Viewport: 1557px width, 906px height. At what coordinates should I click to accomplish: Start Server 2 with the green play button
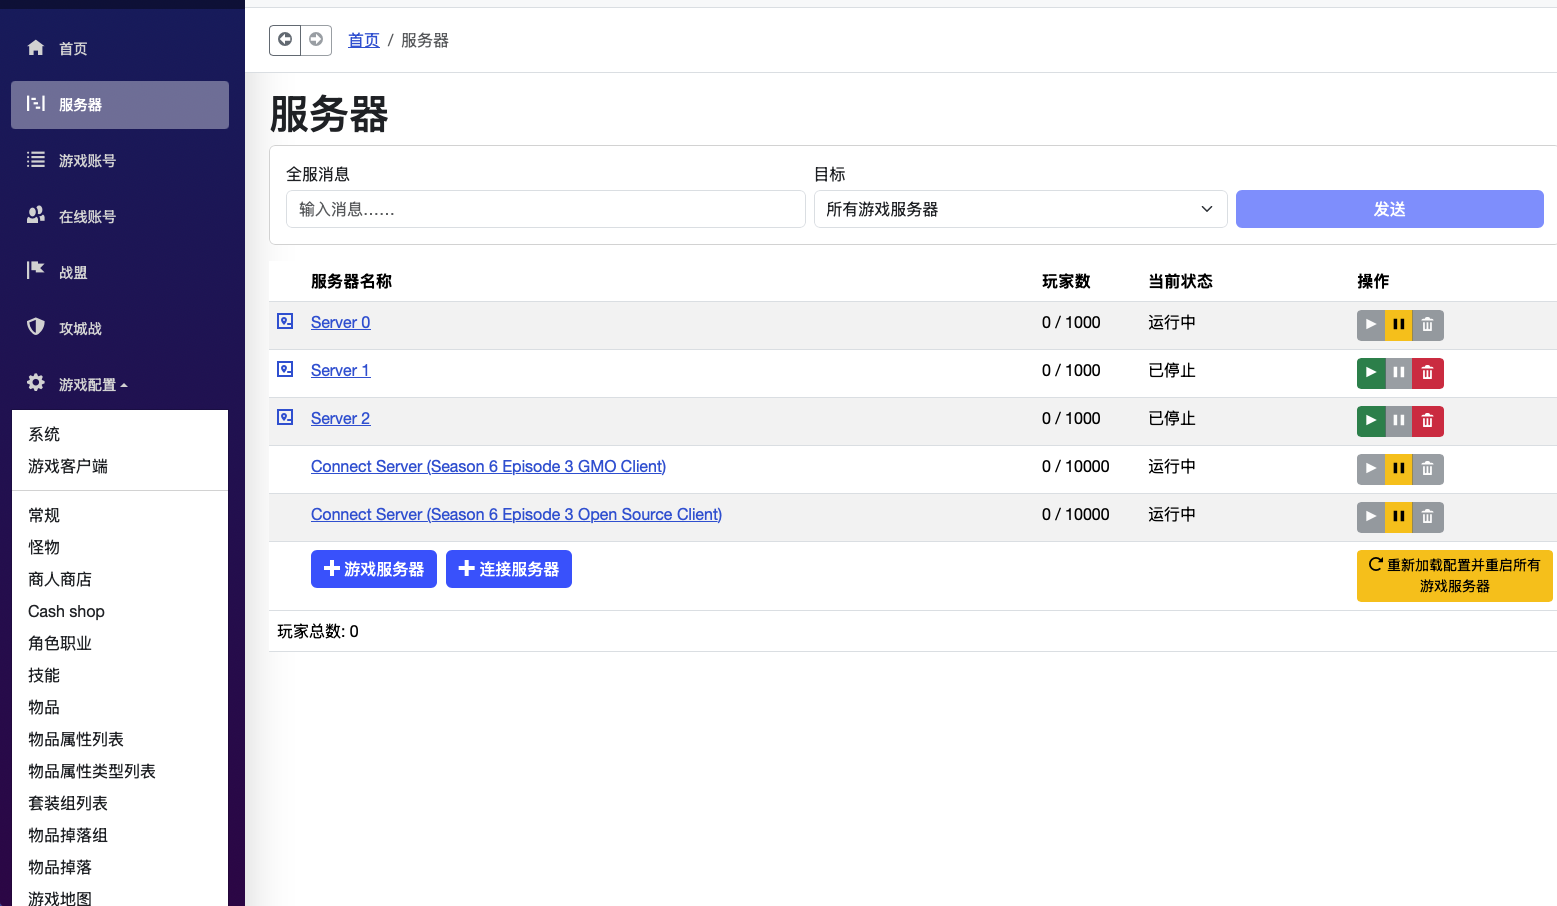[x=1371, y=421]
